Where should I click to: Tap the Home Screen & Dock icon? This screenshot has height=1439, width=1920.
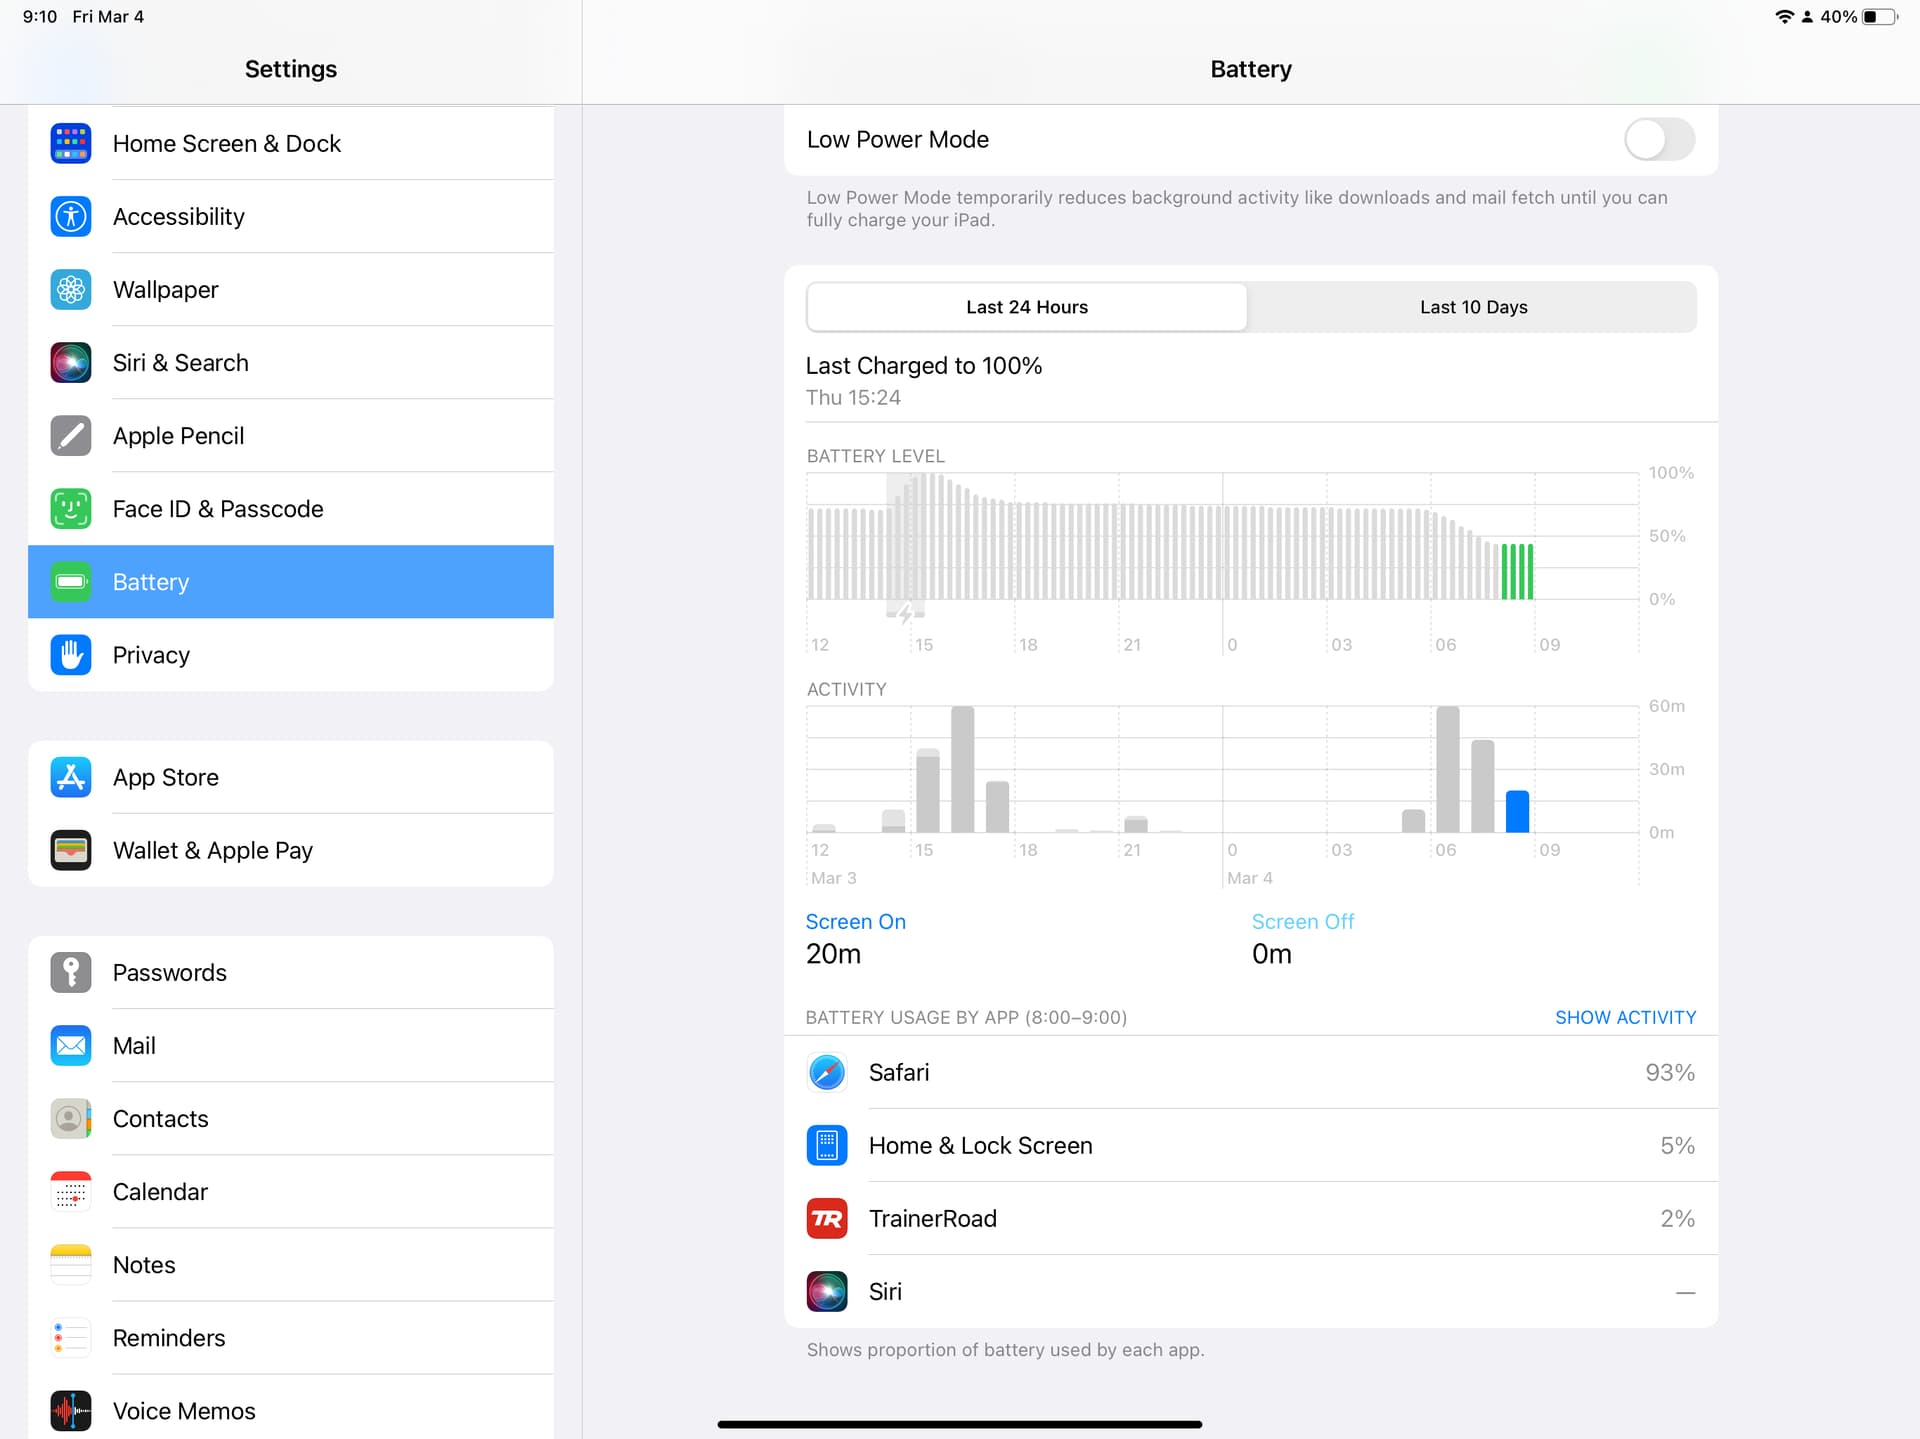[x=71, y=143]
